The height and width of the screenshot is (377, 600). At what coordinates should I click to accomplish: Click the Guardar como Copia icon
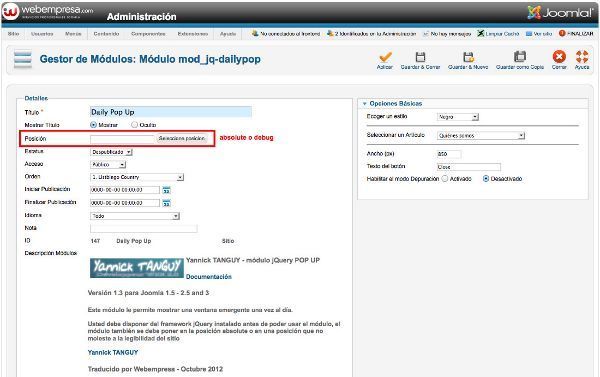pos(520,57)
